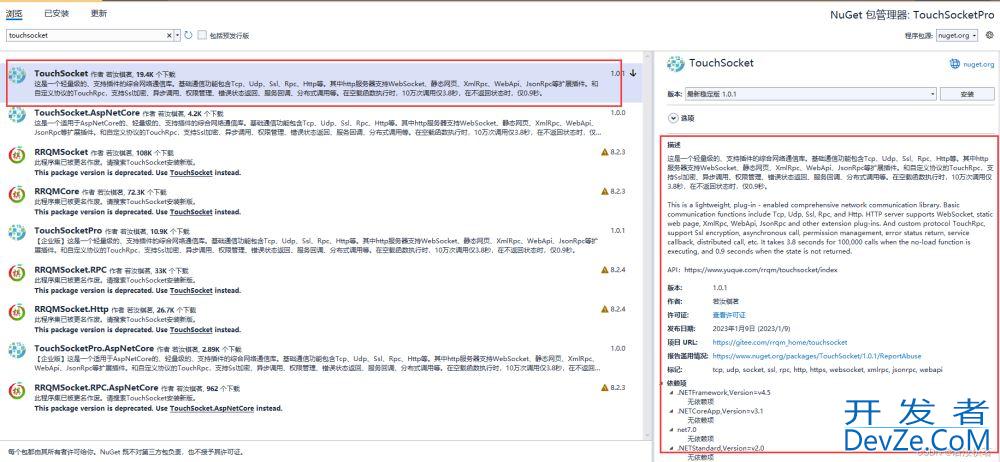Image resolution: width=1000 pixels, height=462 pixels.
Task: Click the globe icon beside nuget.org
Action: point(954,64)
